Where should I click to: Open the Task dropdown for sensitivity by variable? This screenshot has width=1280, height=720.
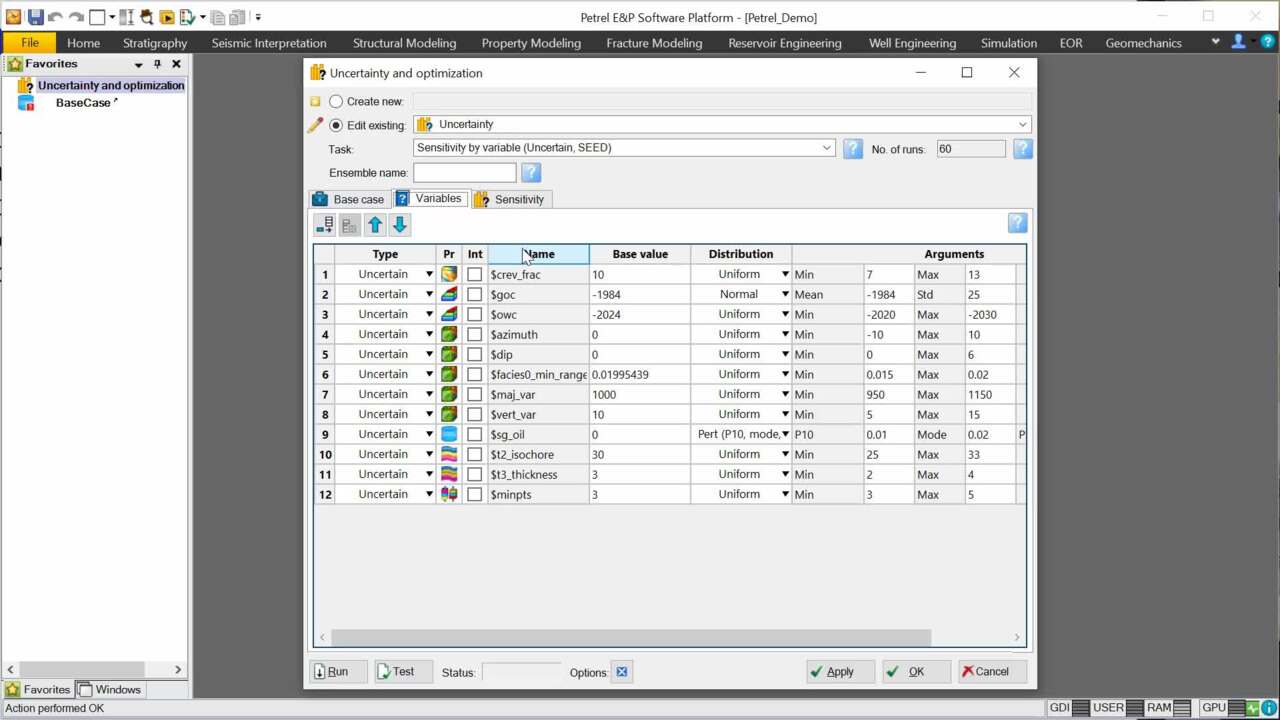click(827, 148)
